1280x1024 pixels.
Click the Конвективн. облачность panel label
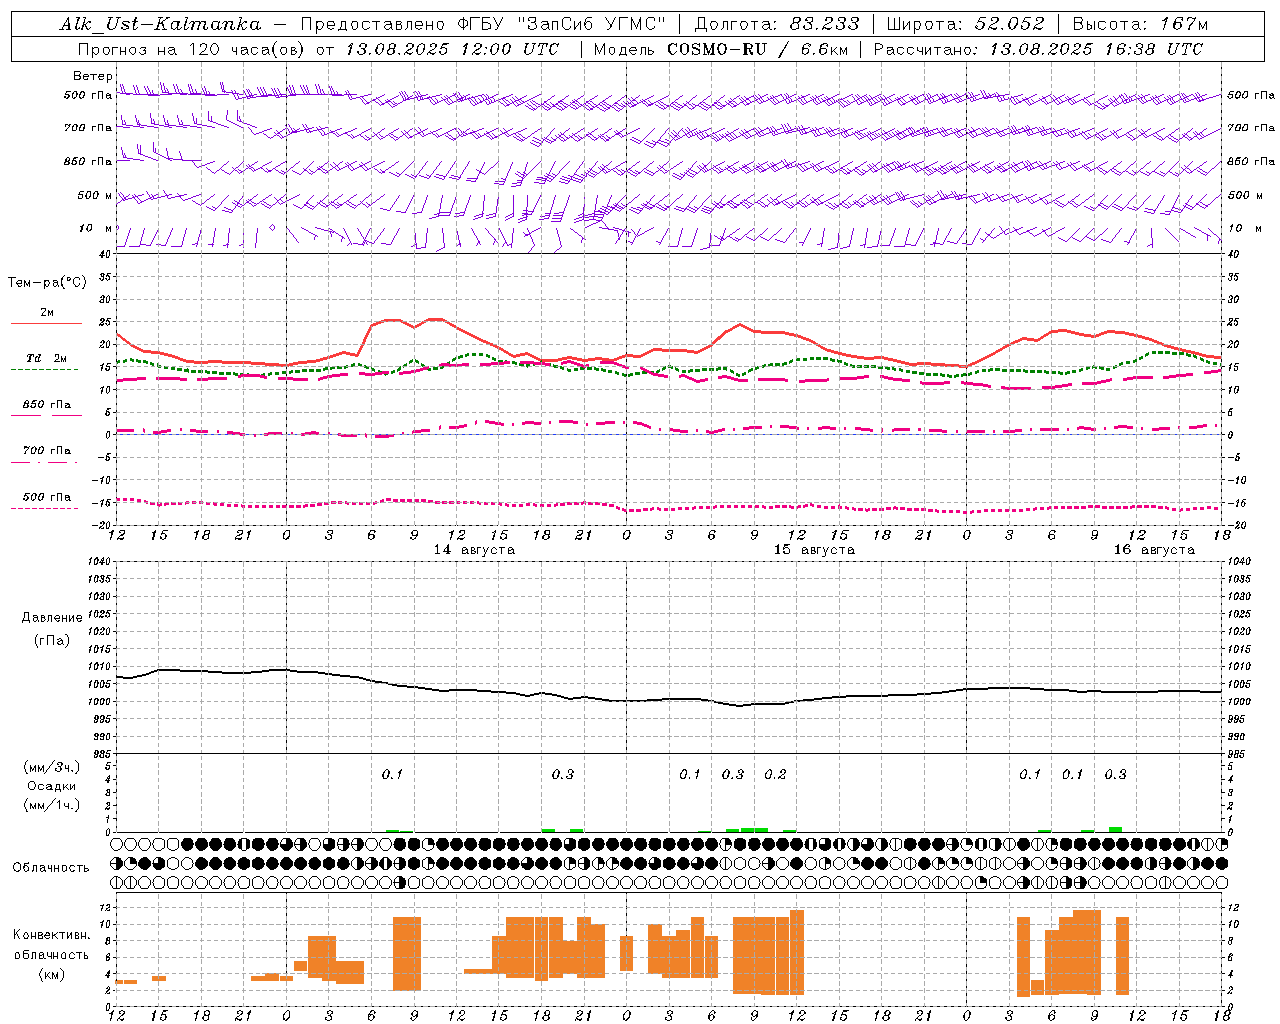[51, 954]
